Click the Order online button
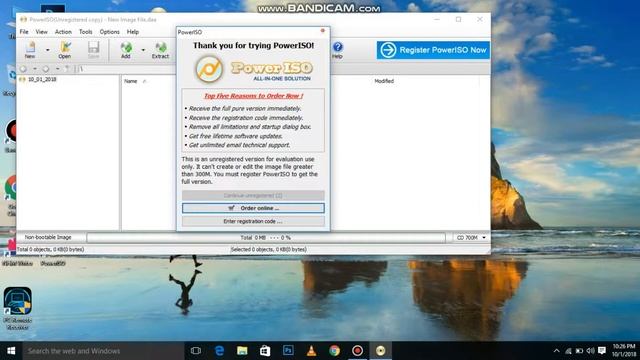Viewport: 640px width, 360px height. [x=253, y=208]
